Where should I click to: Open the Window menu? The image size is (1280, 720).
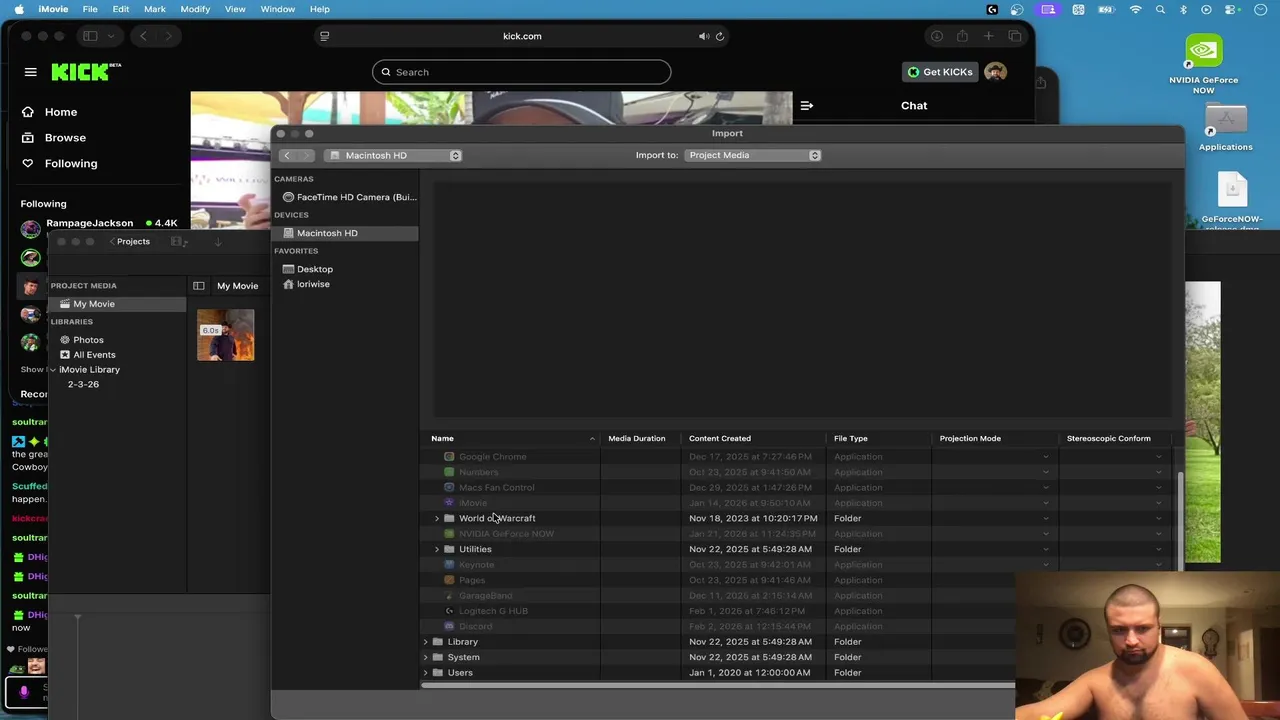pos(278,9)
